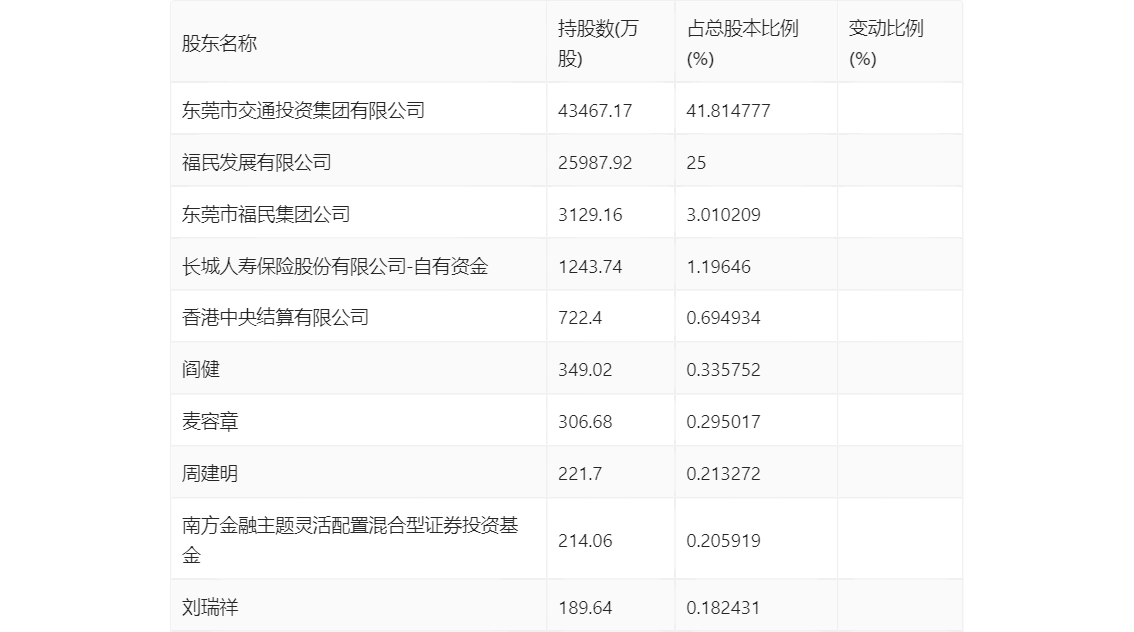Viewport: 1134px width, 632px height.
Task: Select the percentage 1.19646
Action: coord(718,267)
